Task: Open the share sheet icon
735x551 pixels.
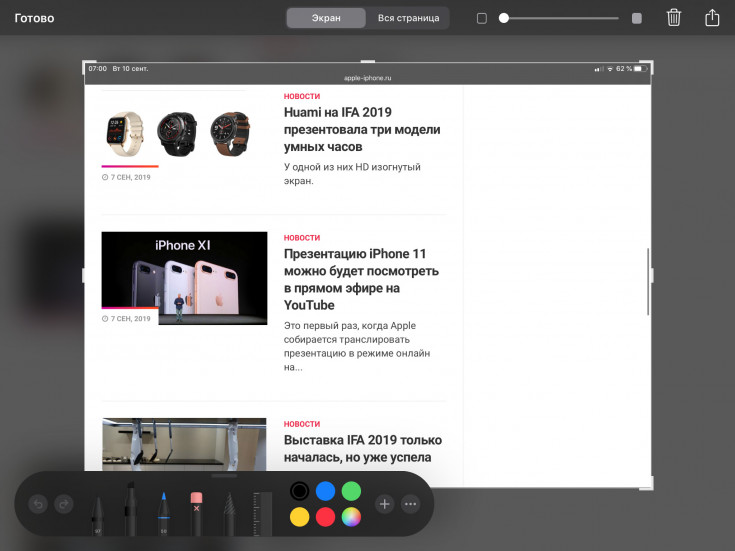Action: pyautogui.click(x=712, y=18)
